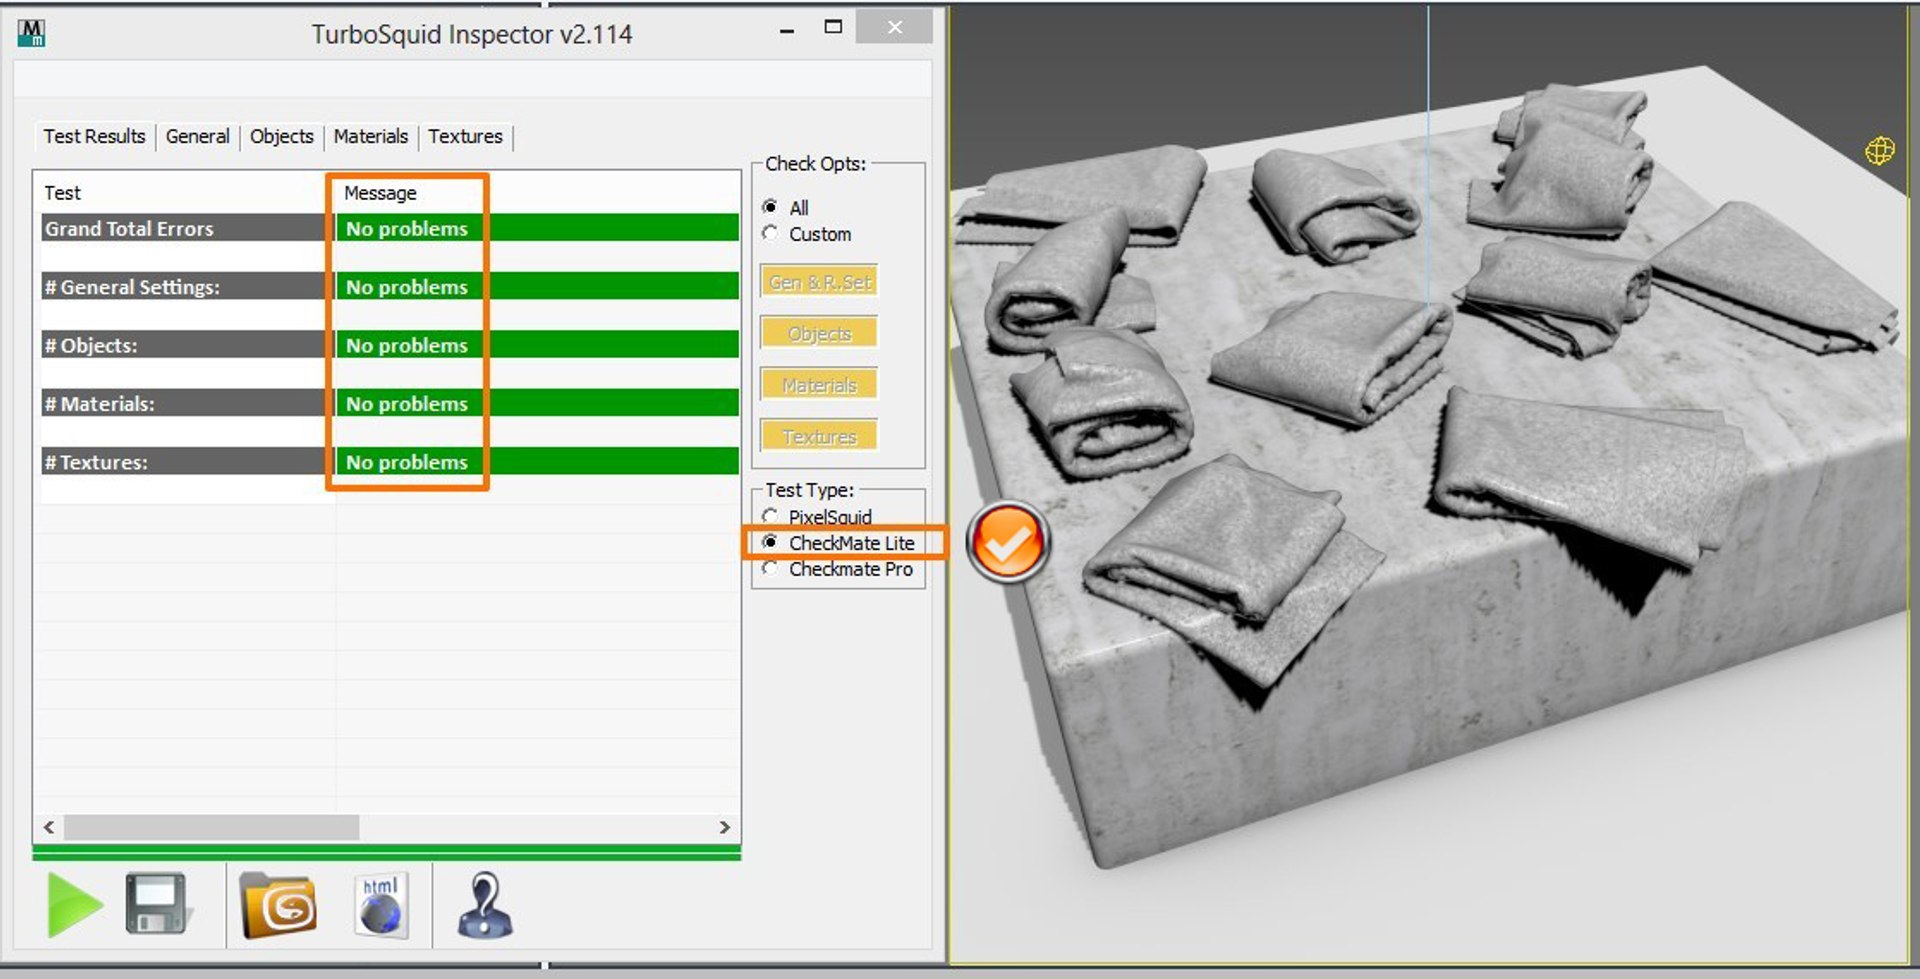
Task: Close the TurboSquid Inspector window
Action: click(x=895, y=27)
